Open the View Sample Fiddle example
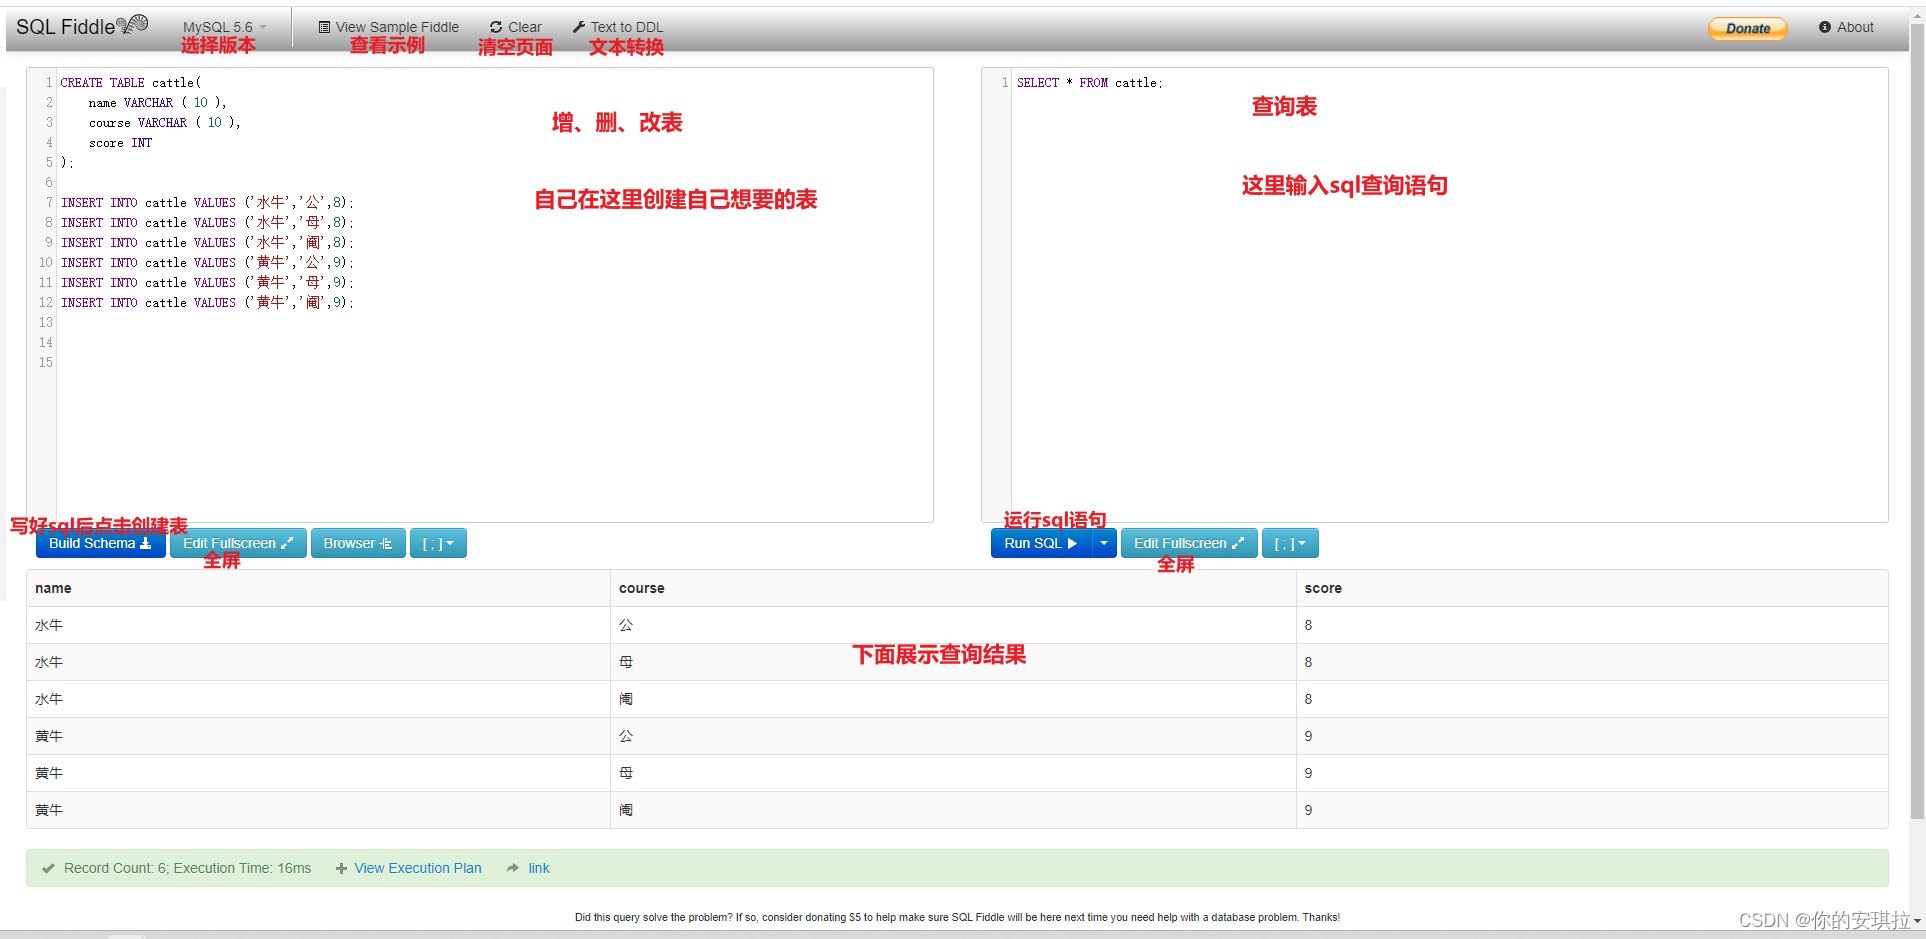The width and height of the screenshot is (1926, 939). click(388, 27)
